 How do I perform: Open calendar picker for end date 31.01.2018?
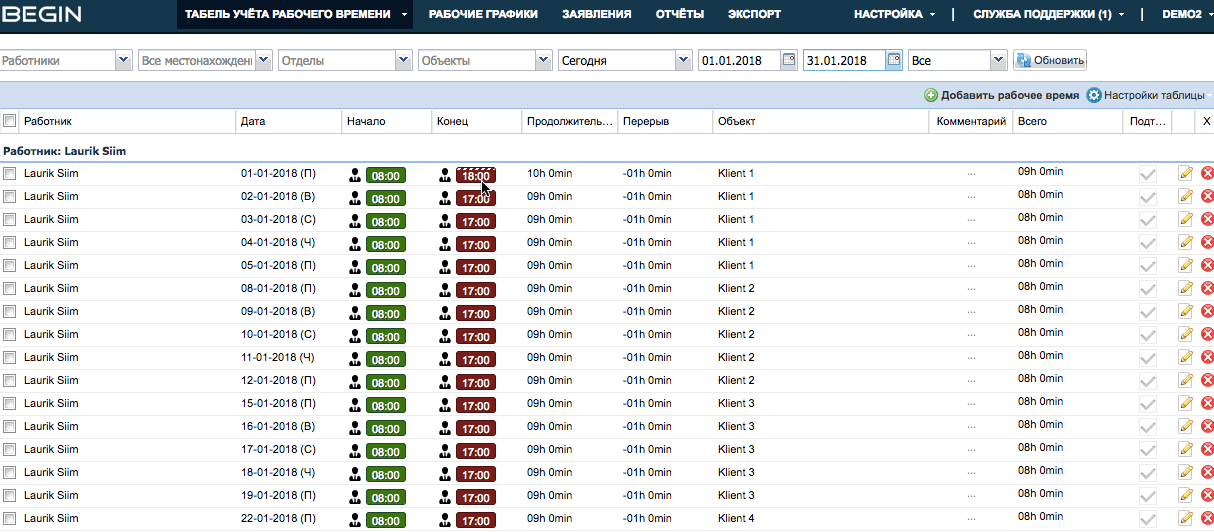893,60
